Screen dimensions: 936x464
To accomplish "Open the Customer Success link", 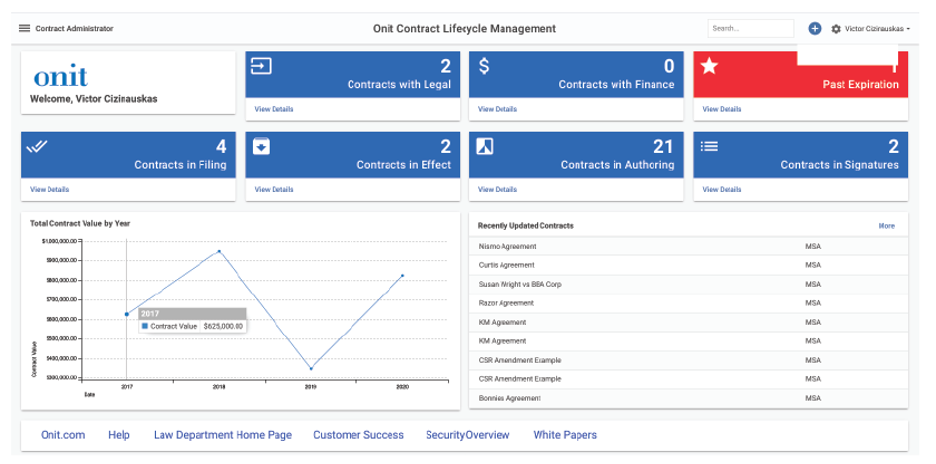I will coord(358,435).
